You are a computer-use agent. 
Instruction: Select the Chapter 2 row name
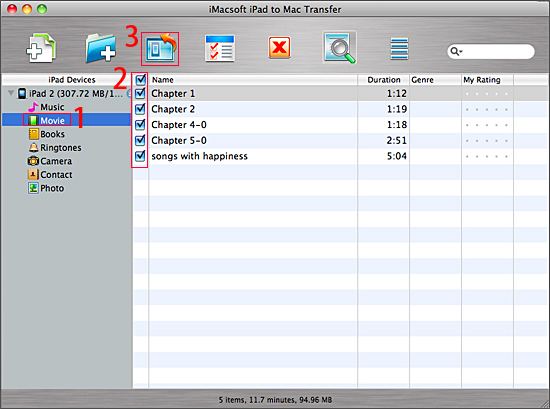pos(173,109)
